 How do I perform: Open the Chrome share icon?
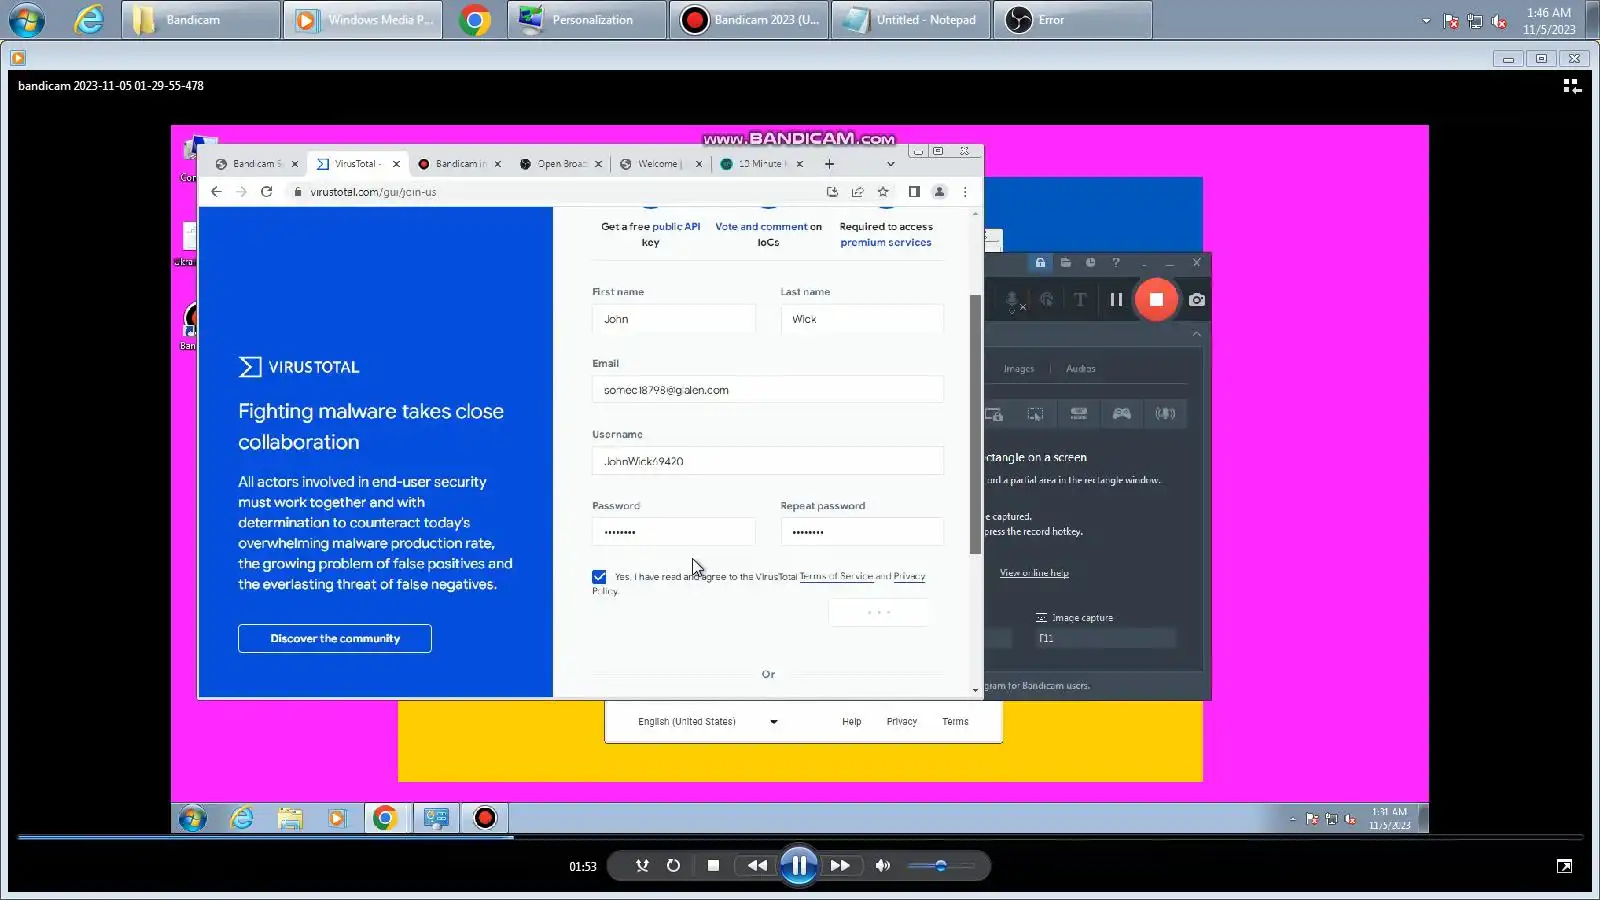[857, 192]
